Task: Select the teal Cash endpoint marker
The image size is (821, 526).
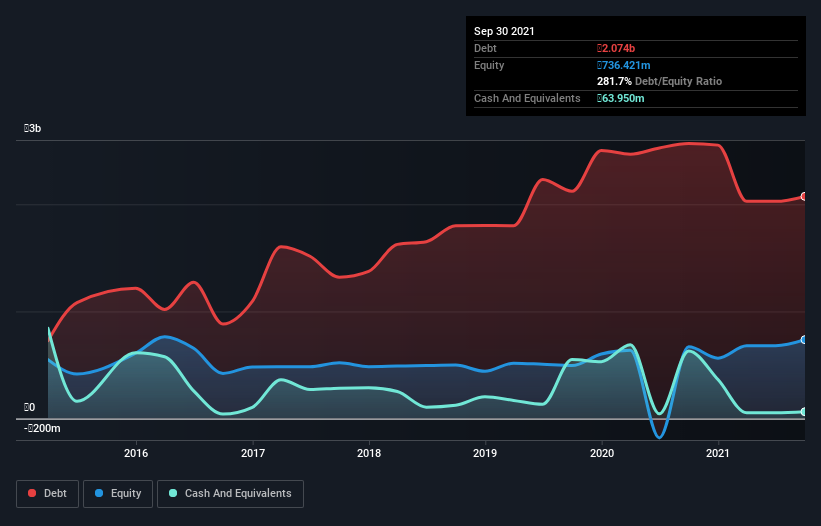Action: (x=804, y=412)
